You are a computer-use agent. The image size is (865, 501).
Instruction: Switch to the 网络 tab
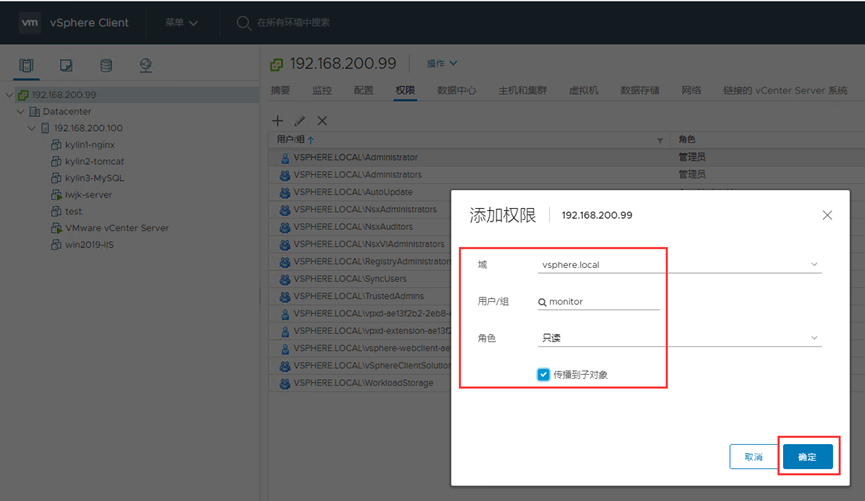point(691,90)
